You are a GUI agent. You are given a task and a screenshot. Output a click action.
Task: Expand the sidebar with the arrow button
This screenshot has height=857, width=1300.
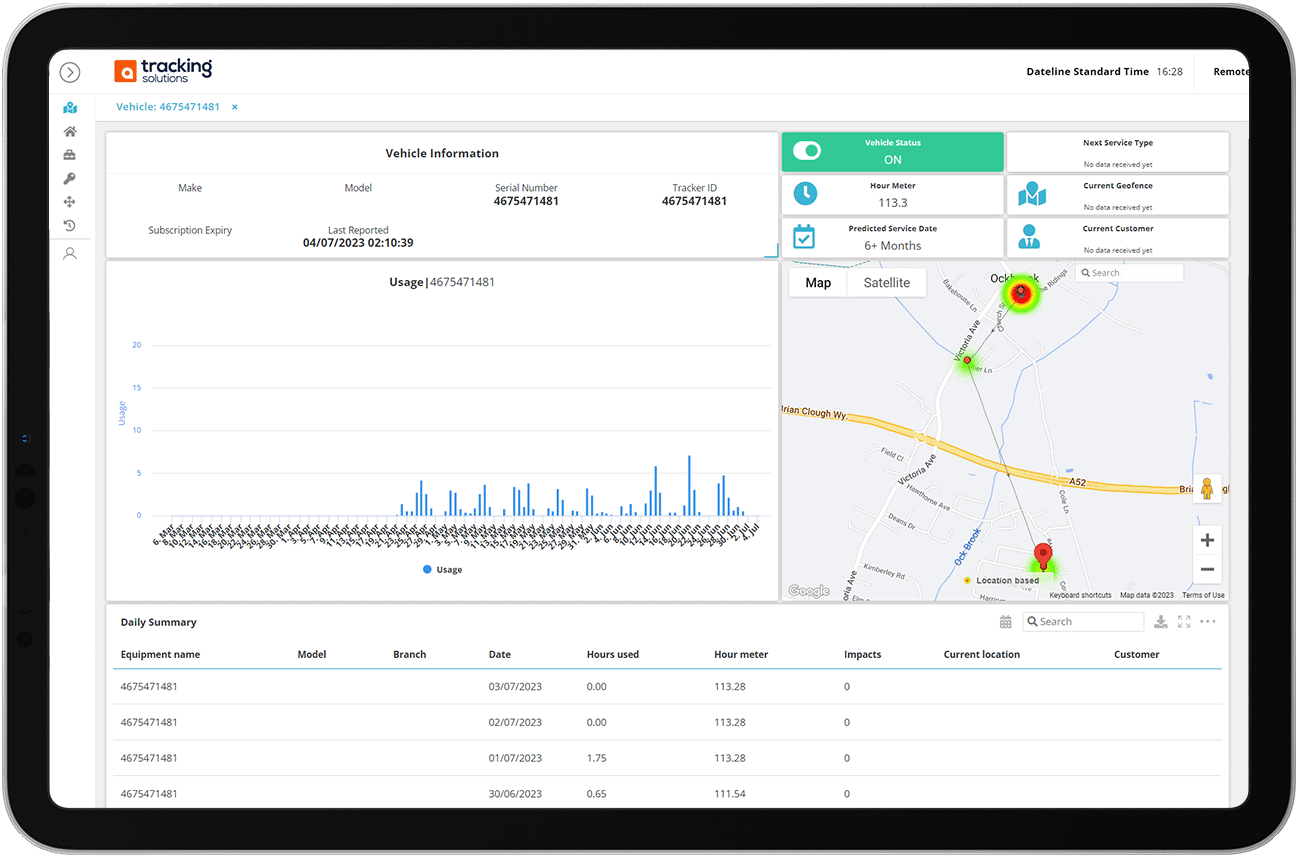point(70,72)
